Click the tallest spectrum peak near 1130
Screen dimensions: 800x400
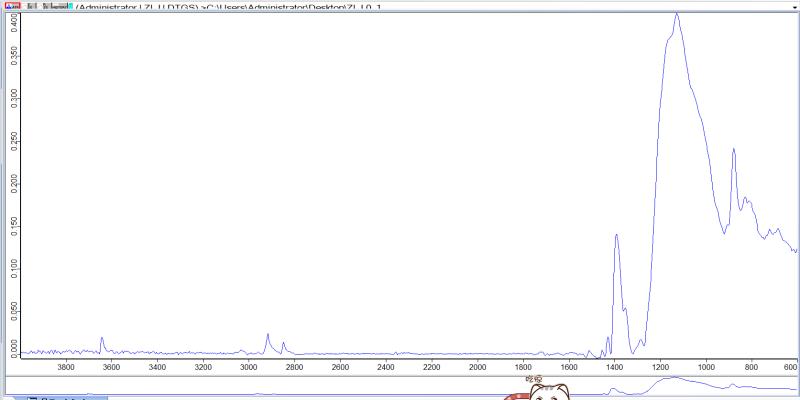click(677, 15)
